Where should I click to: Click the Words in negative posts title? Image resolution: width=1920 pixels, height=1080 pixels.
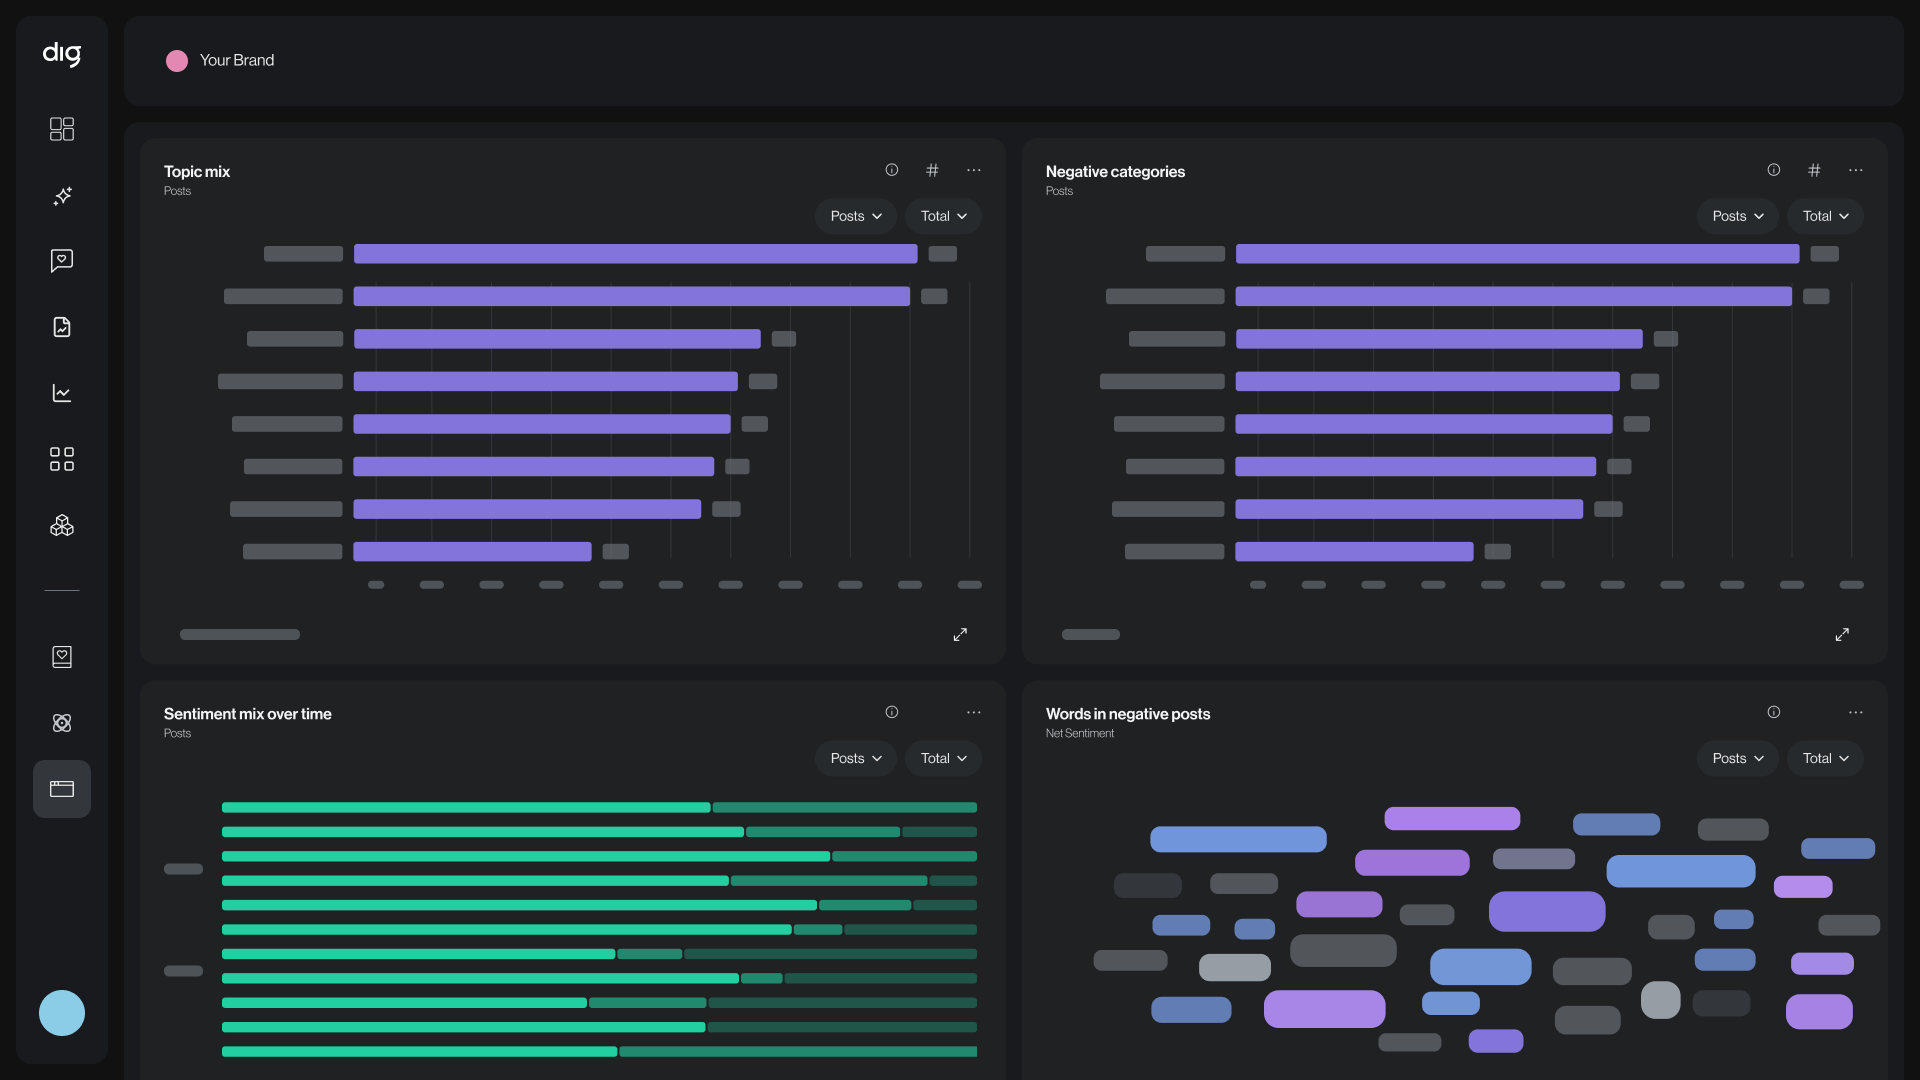click(x=1128, y=714)
